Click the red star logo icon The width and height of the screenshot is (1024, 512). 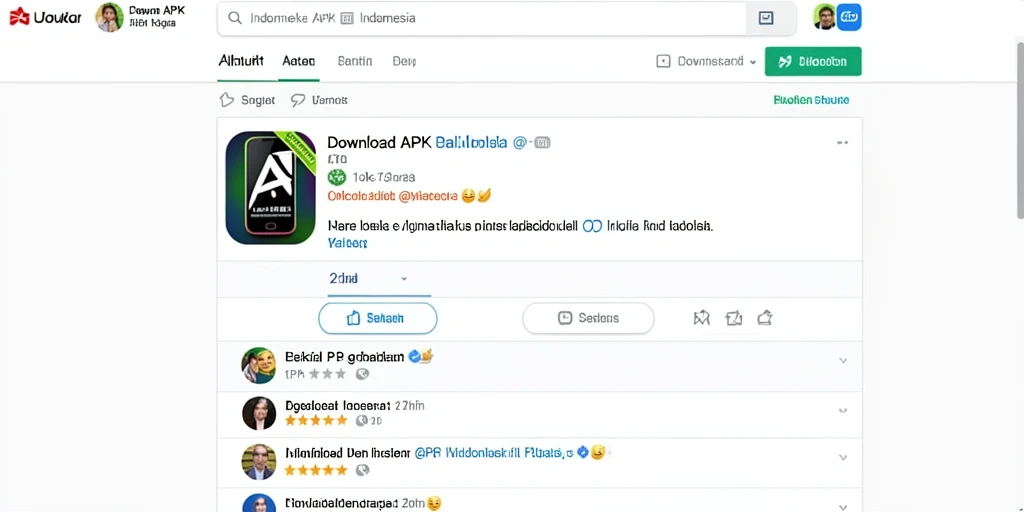point(19,17)
